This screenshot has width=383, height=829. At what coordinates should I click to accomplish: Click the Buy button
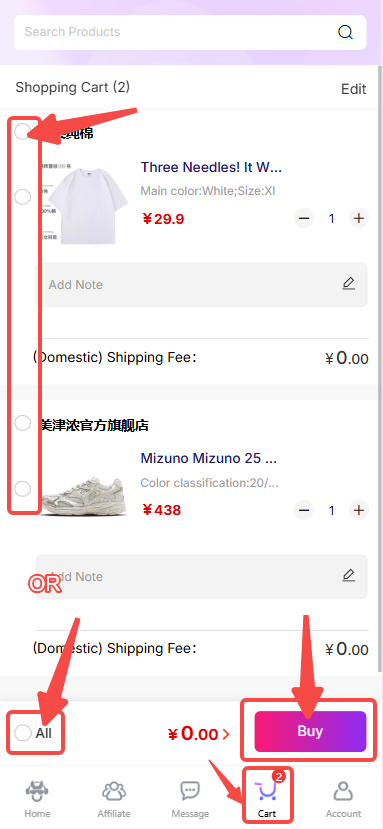[310, 731]
